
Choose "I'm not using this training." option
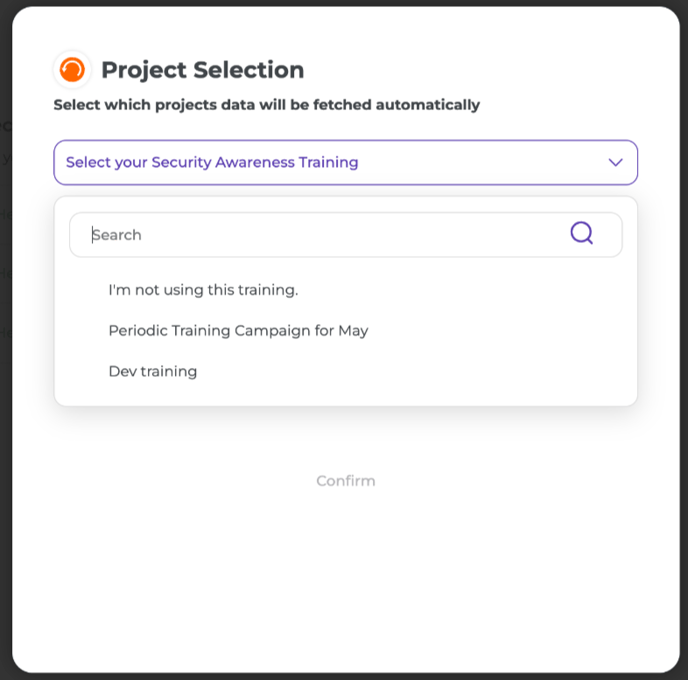tap(203, 290)
